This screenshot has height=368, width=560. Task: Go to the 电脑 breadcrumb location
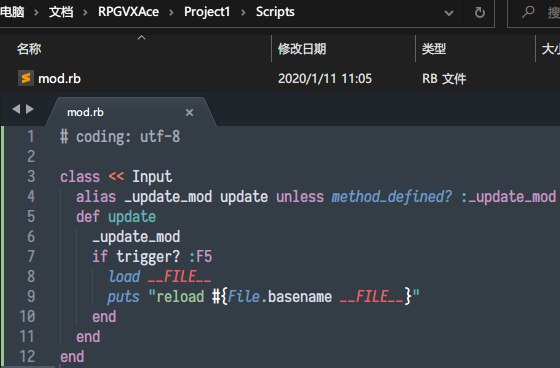coord(12,12)
